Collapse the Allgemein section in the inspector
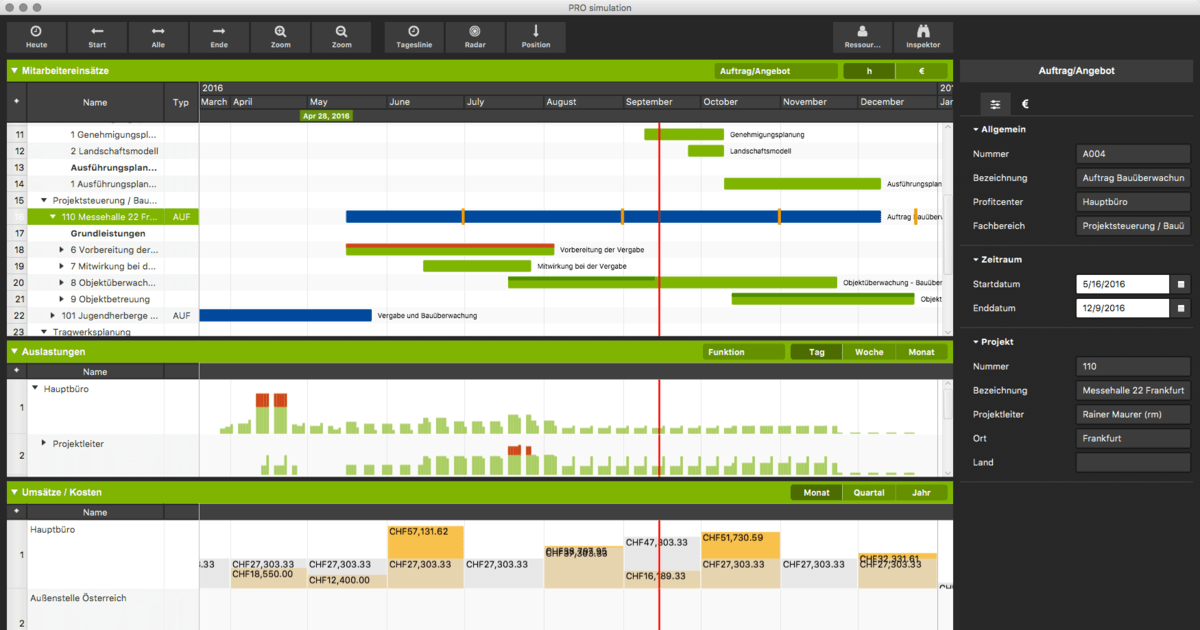The width and height of the screenshot is (1200, 630). pos(975,129)
